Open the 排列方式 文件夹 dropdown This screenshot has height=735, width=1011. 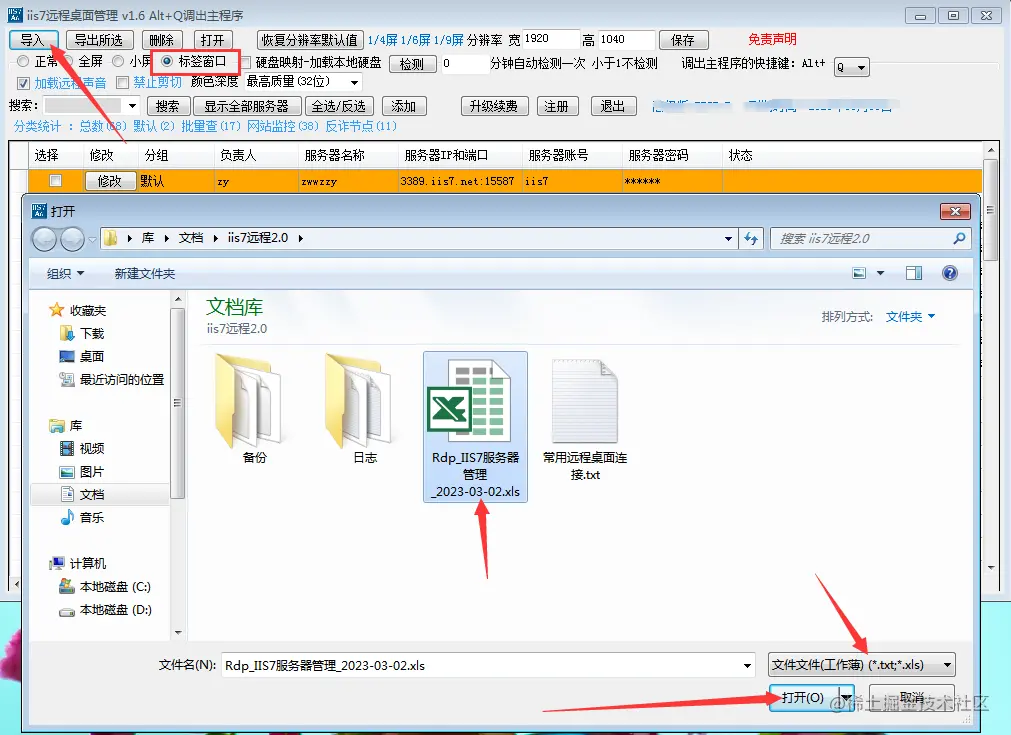tap(910, 317)
